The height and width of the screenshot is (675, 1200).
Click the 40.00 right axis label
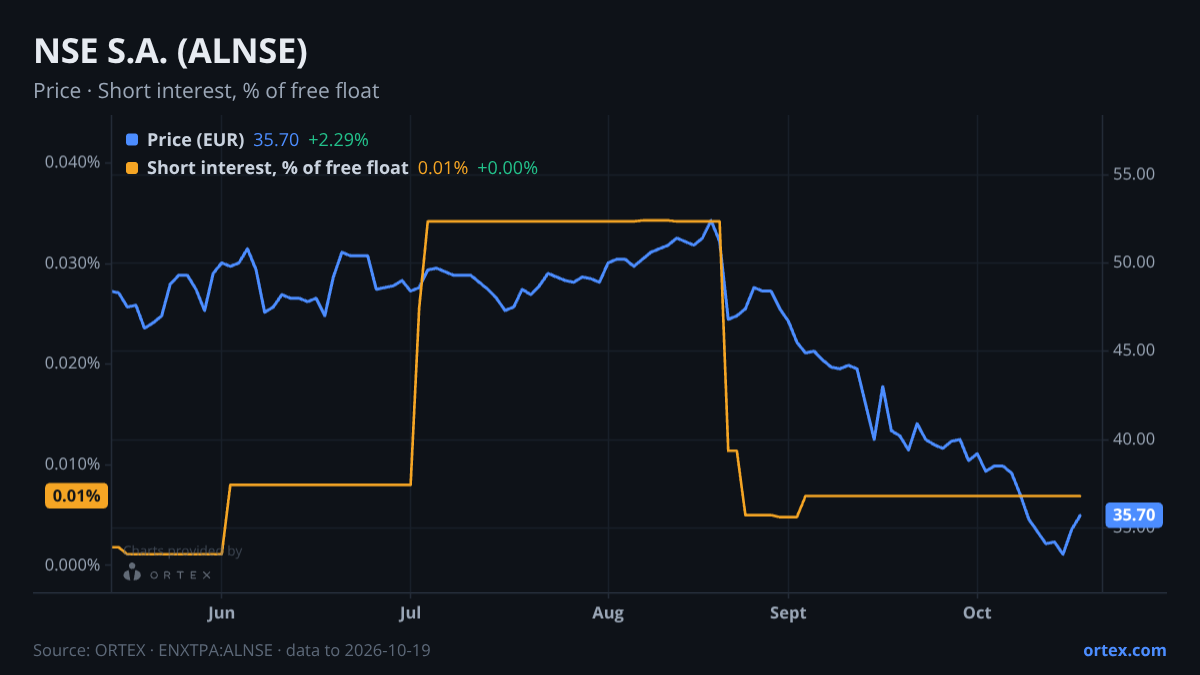(1134, 439)
